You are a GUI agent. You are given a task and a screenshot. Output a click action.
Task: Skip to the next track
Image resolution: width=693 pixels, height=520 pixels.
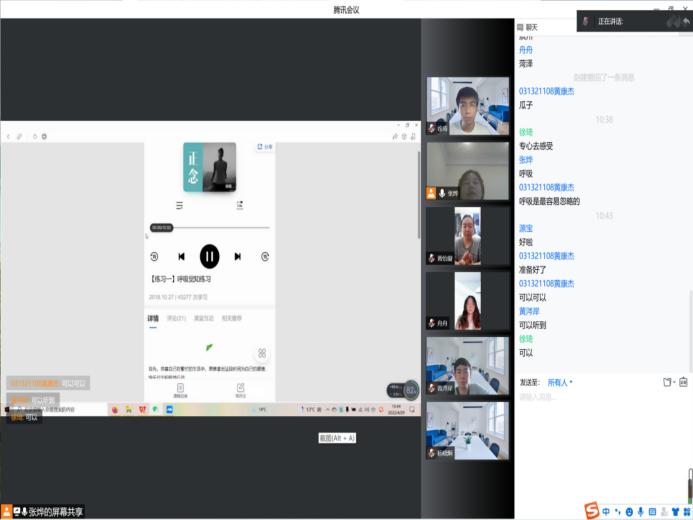point(238,257)
